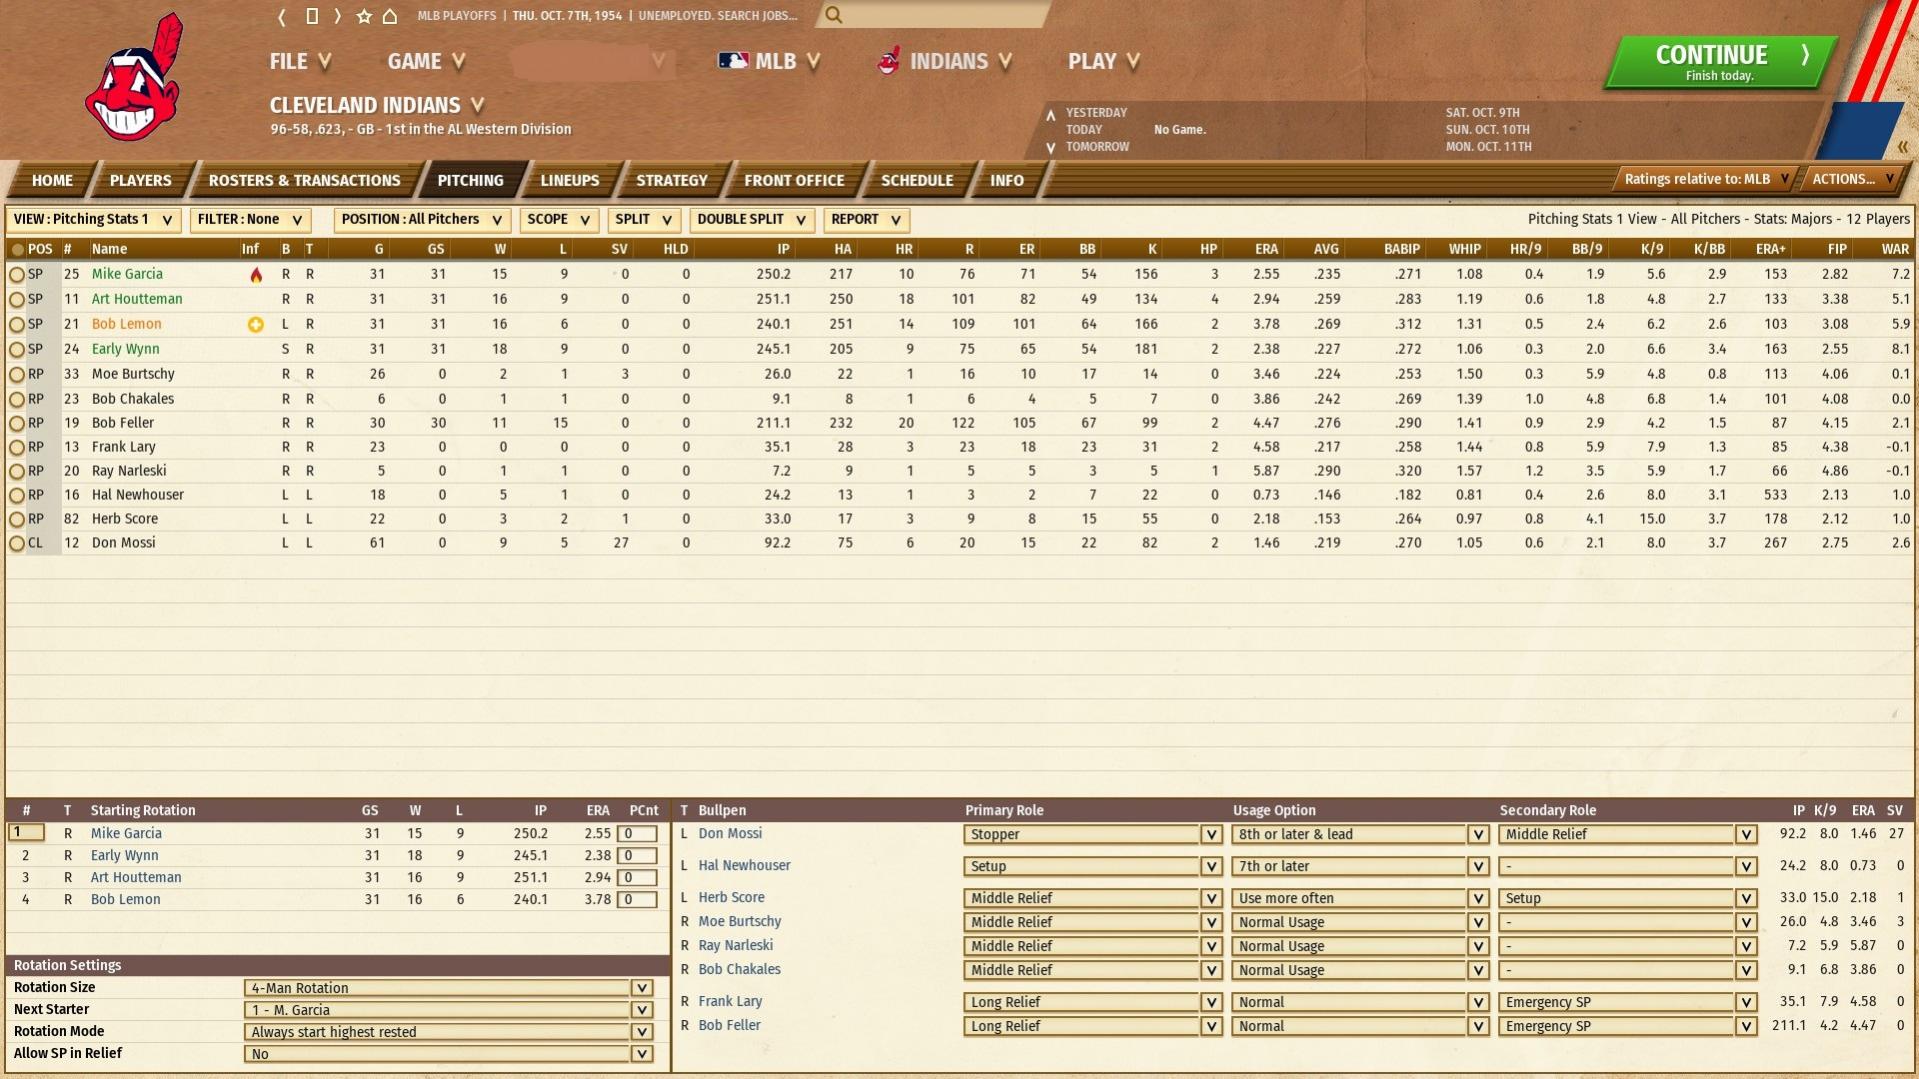Viewport: 1919px width, 1079px height.
Task: Open Allow SP in Relief dropdown
Action: pos(448,1054)
